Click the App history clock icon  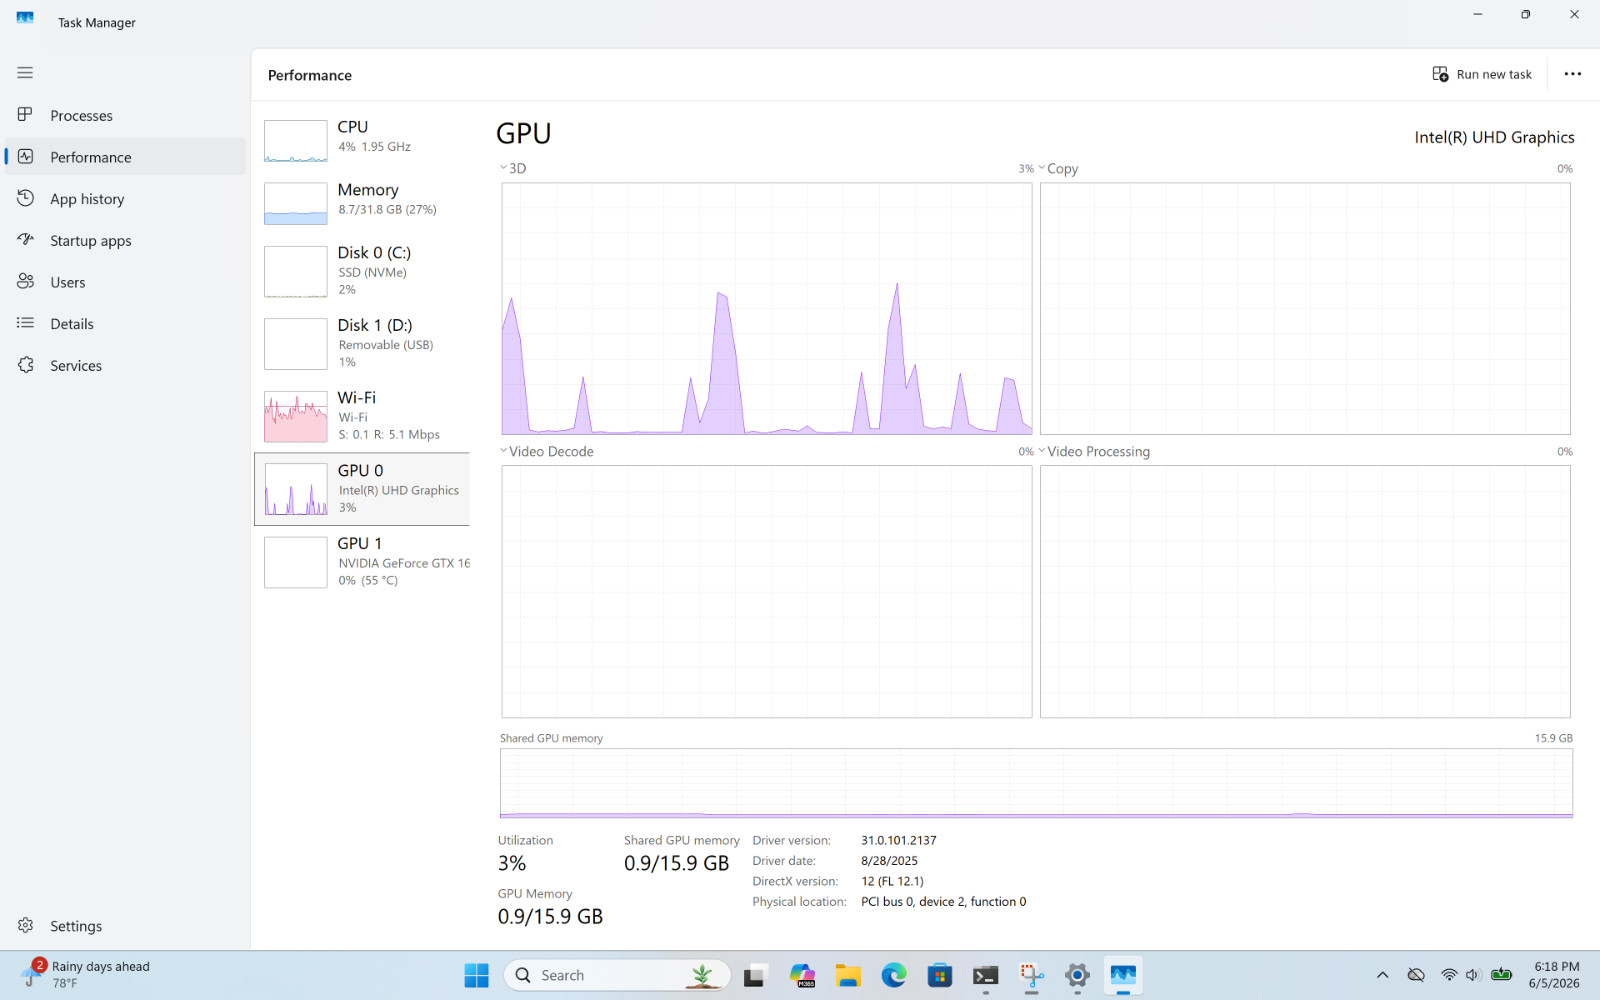(x=25, y=198)
